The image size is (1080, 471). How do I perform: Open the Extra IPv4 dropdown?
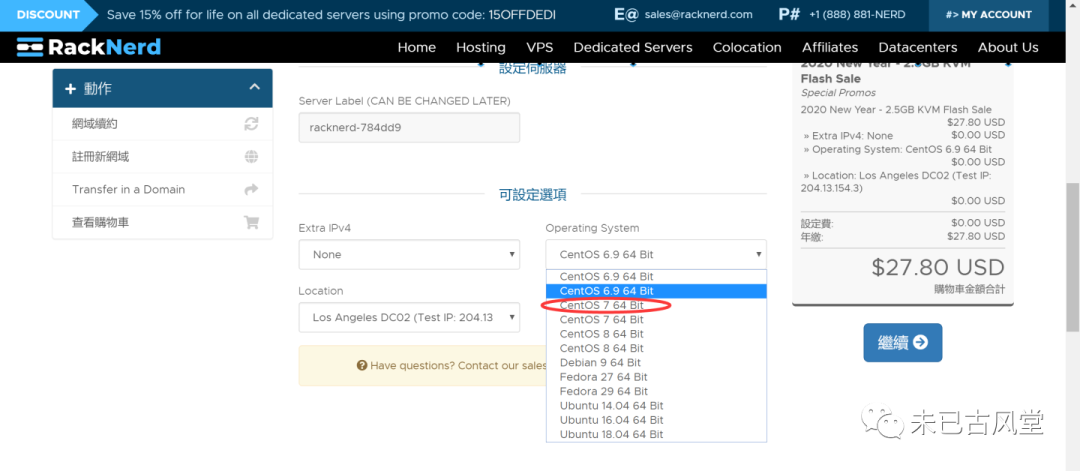(x=409, y=255)
